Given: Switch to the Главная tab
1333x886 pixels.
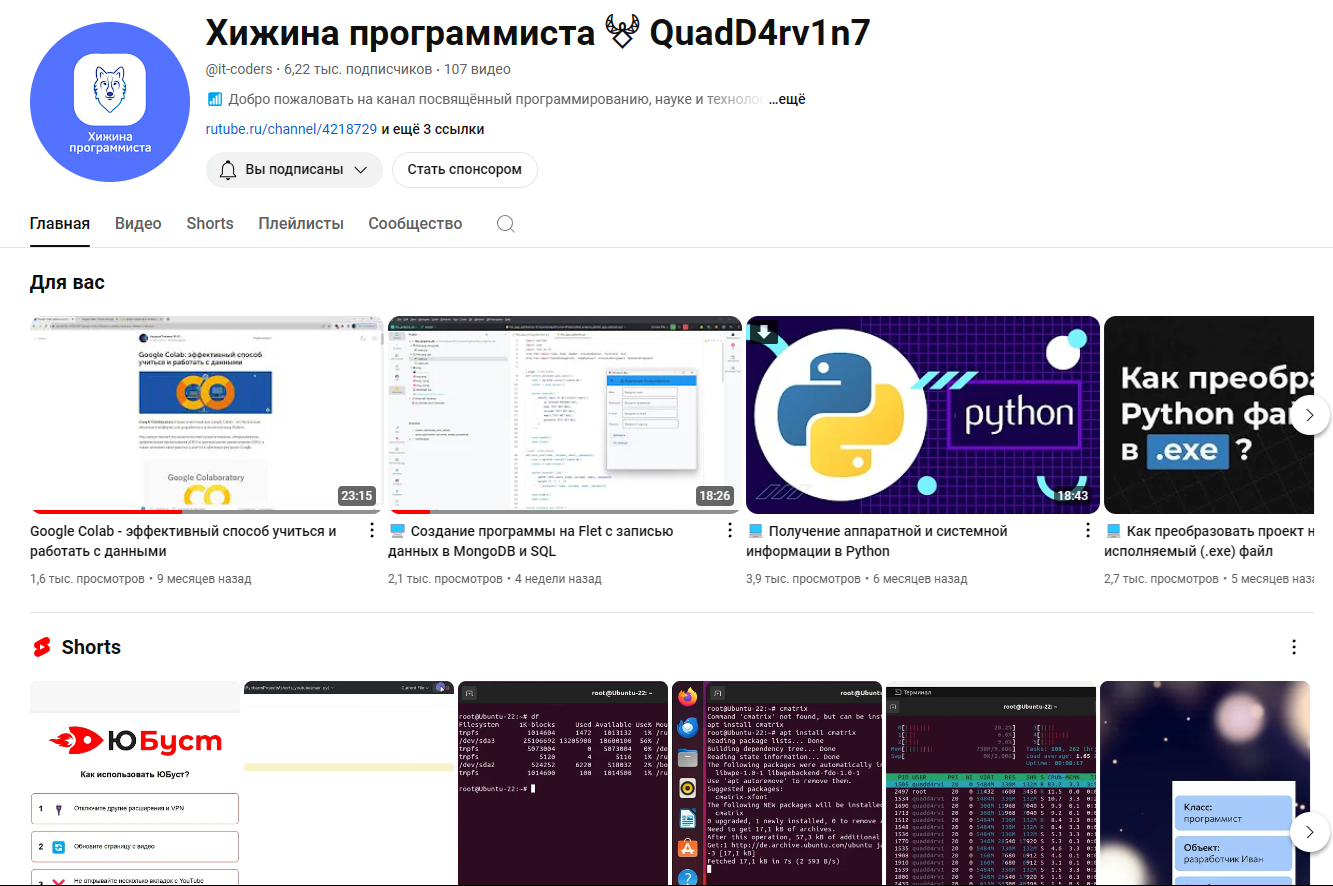Looking at the screenshot, I should point(60,224).
